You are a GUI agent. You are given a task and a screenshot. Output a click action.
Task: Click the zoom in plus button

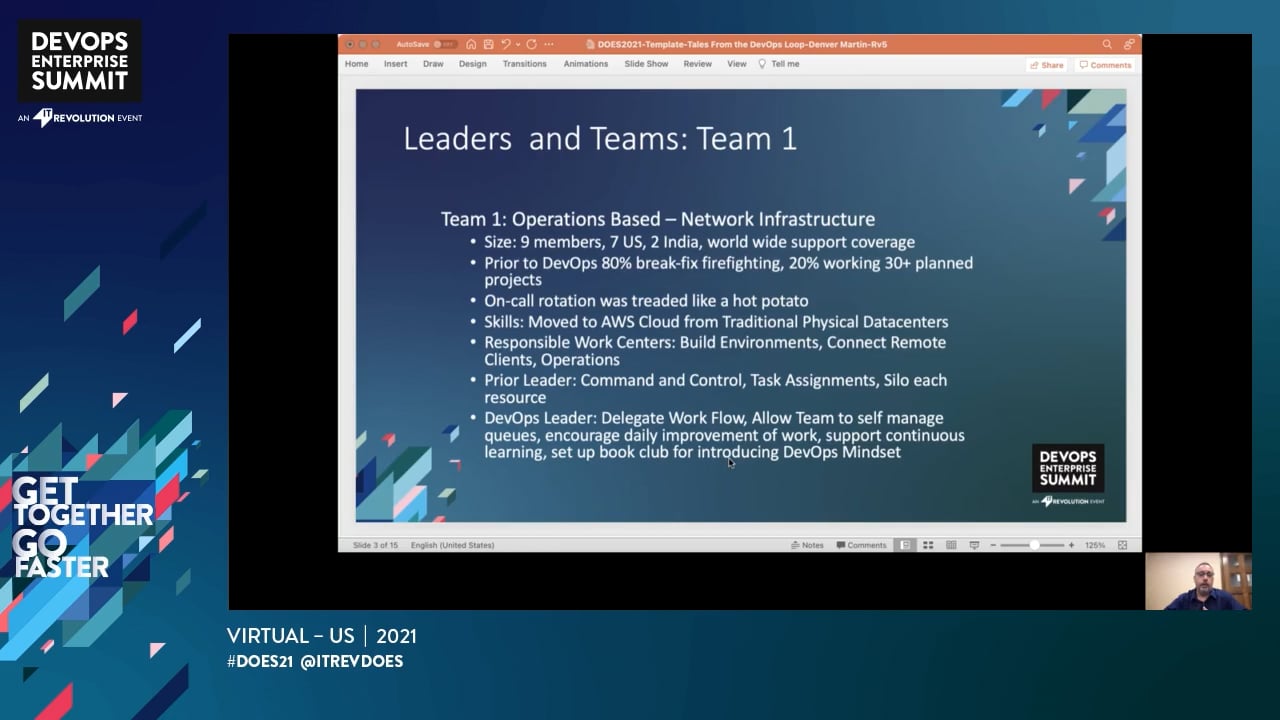tap(1071, 545)
